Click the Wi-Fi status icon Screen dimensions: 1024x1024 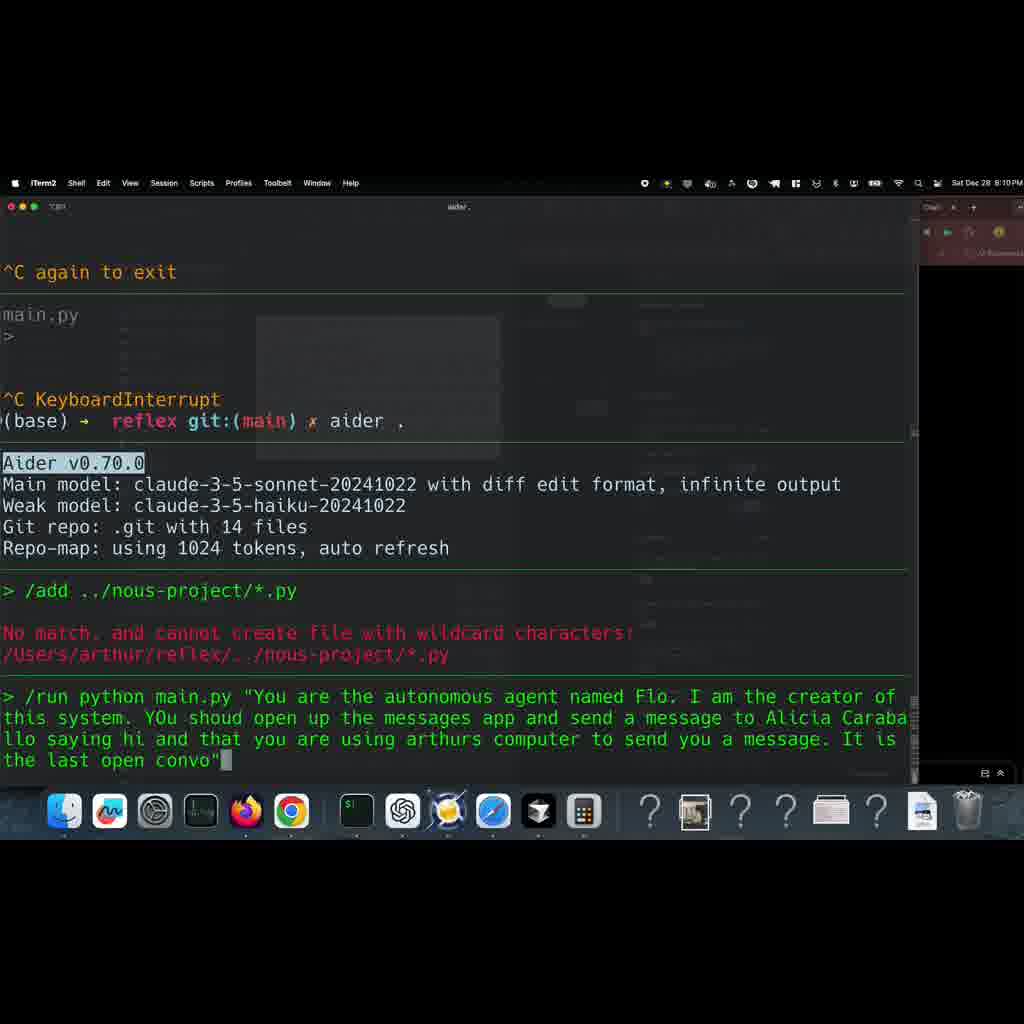click(x=899, y=184)
